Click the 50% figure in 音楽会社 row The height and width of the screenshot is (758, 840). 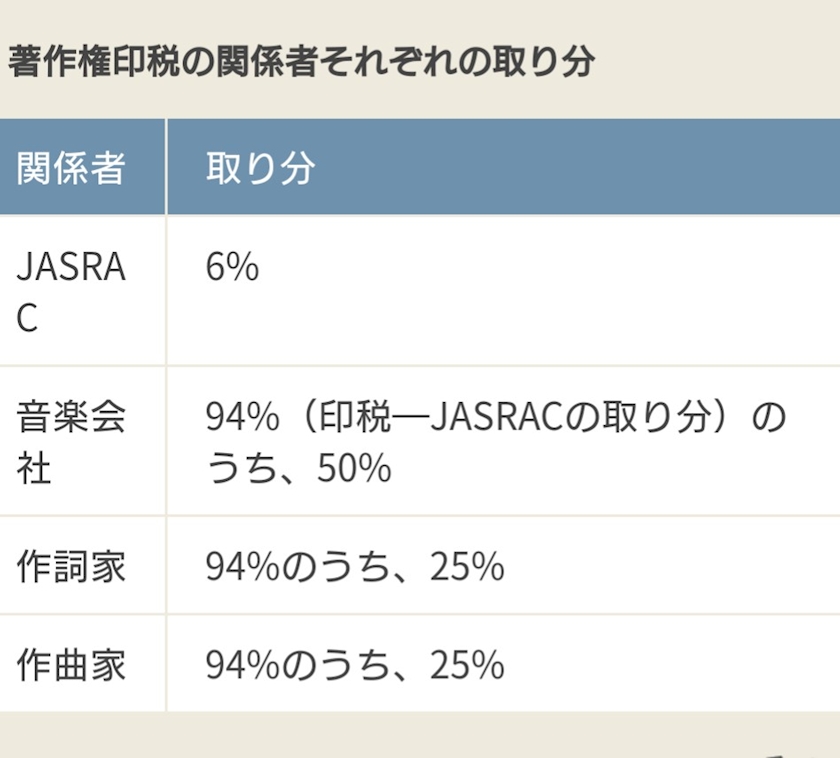[354, 468]
